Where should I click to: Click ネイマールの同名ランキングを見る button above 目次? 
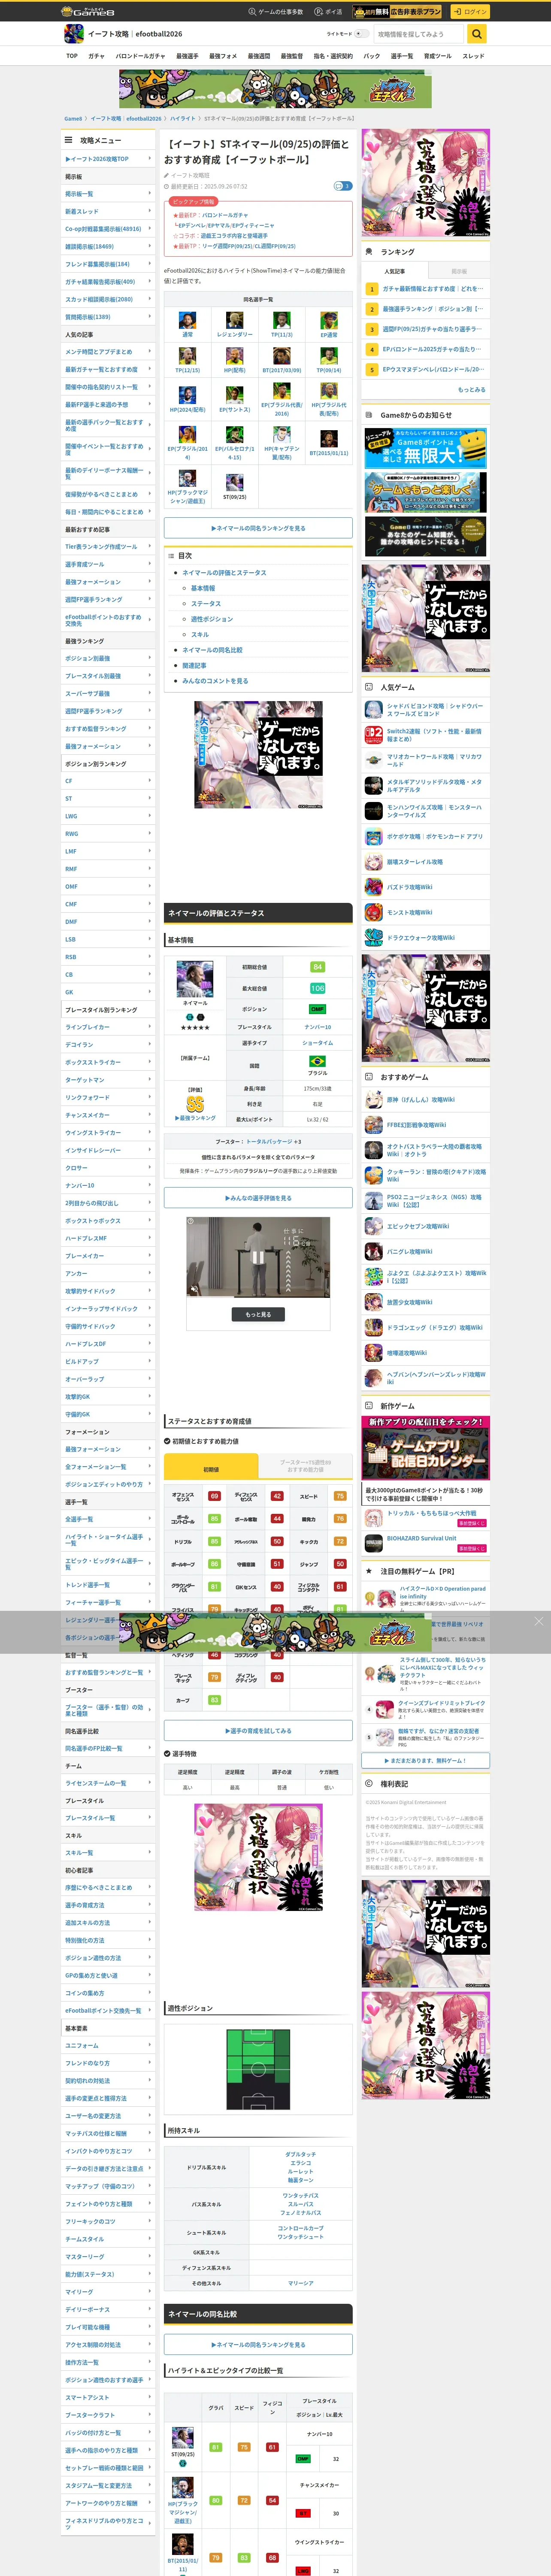click(258, 528)
